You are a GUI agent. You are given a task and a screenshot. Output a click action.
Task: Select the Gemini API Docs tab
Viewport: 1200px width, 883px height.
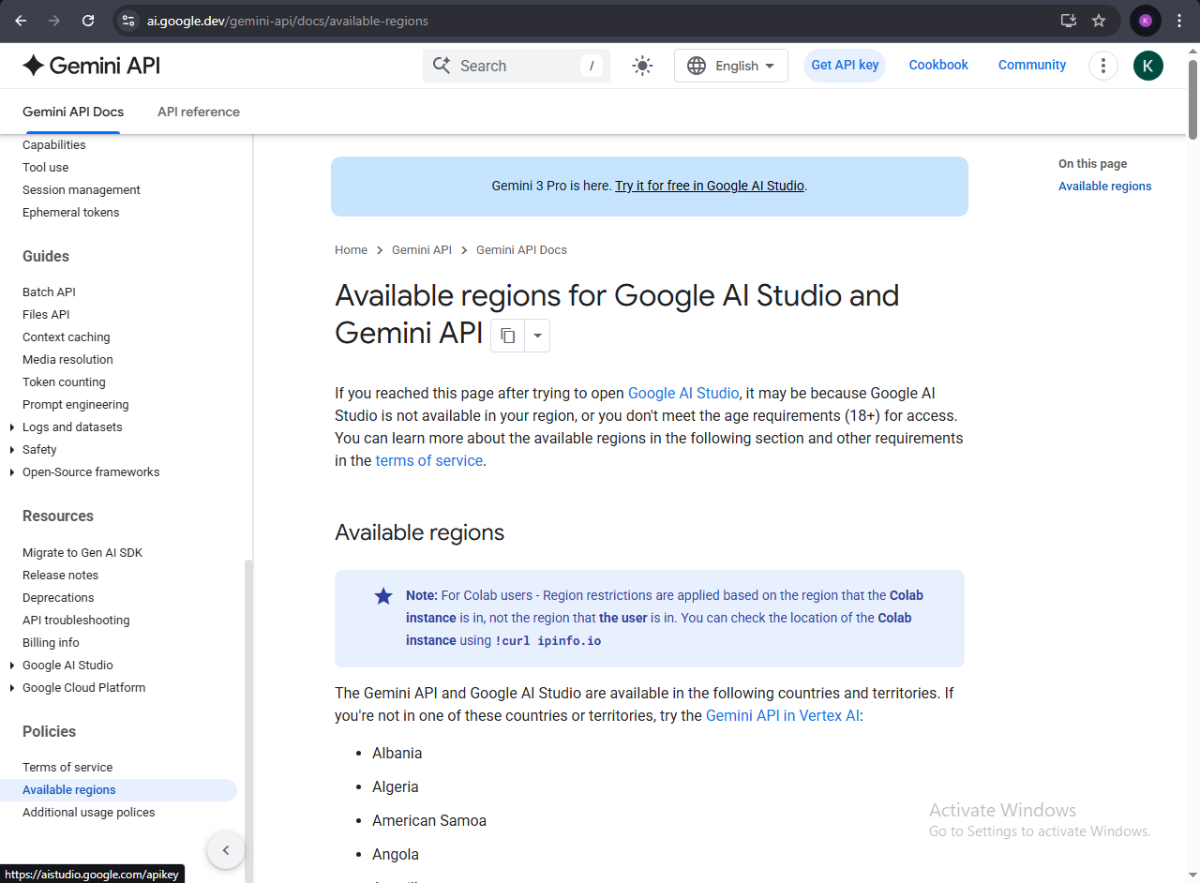point(73,112)
